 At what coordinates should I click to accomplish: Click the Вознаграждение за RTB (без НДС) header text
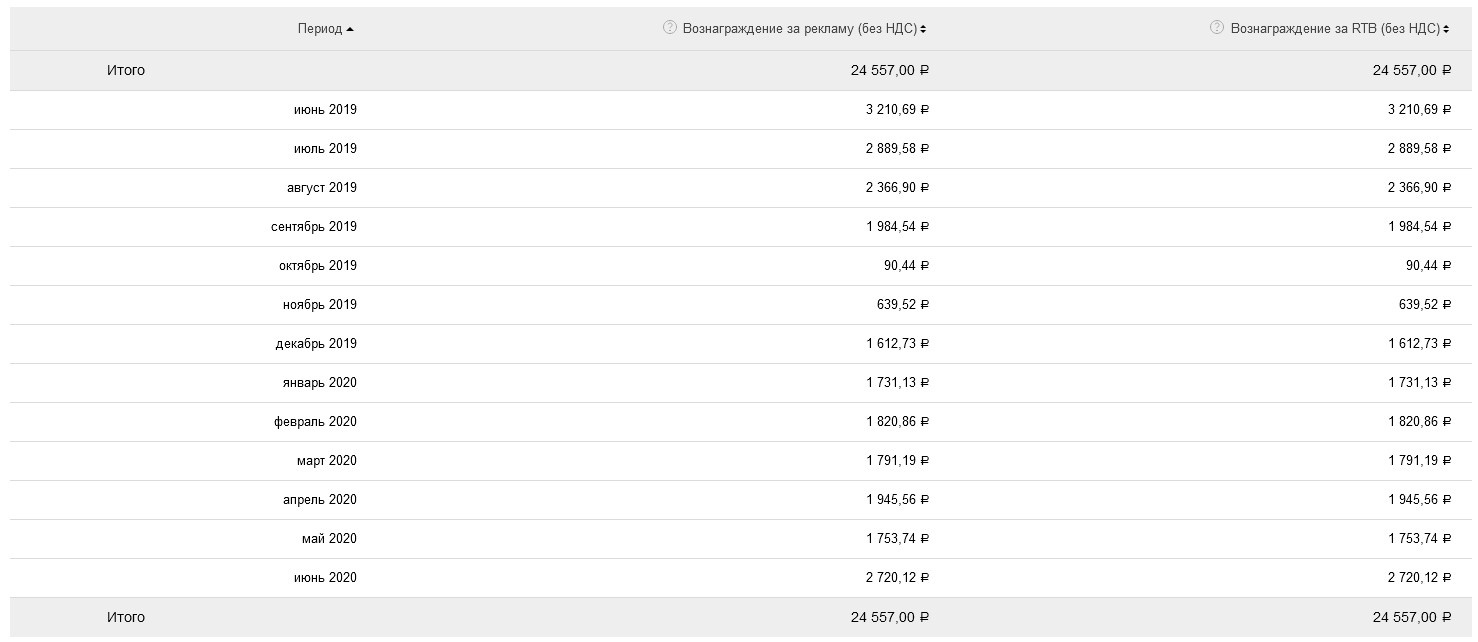(x=1335, y=29)
